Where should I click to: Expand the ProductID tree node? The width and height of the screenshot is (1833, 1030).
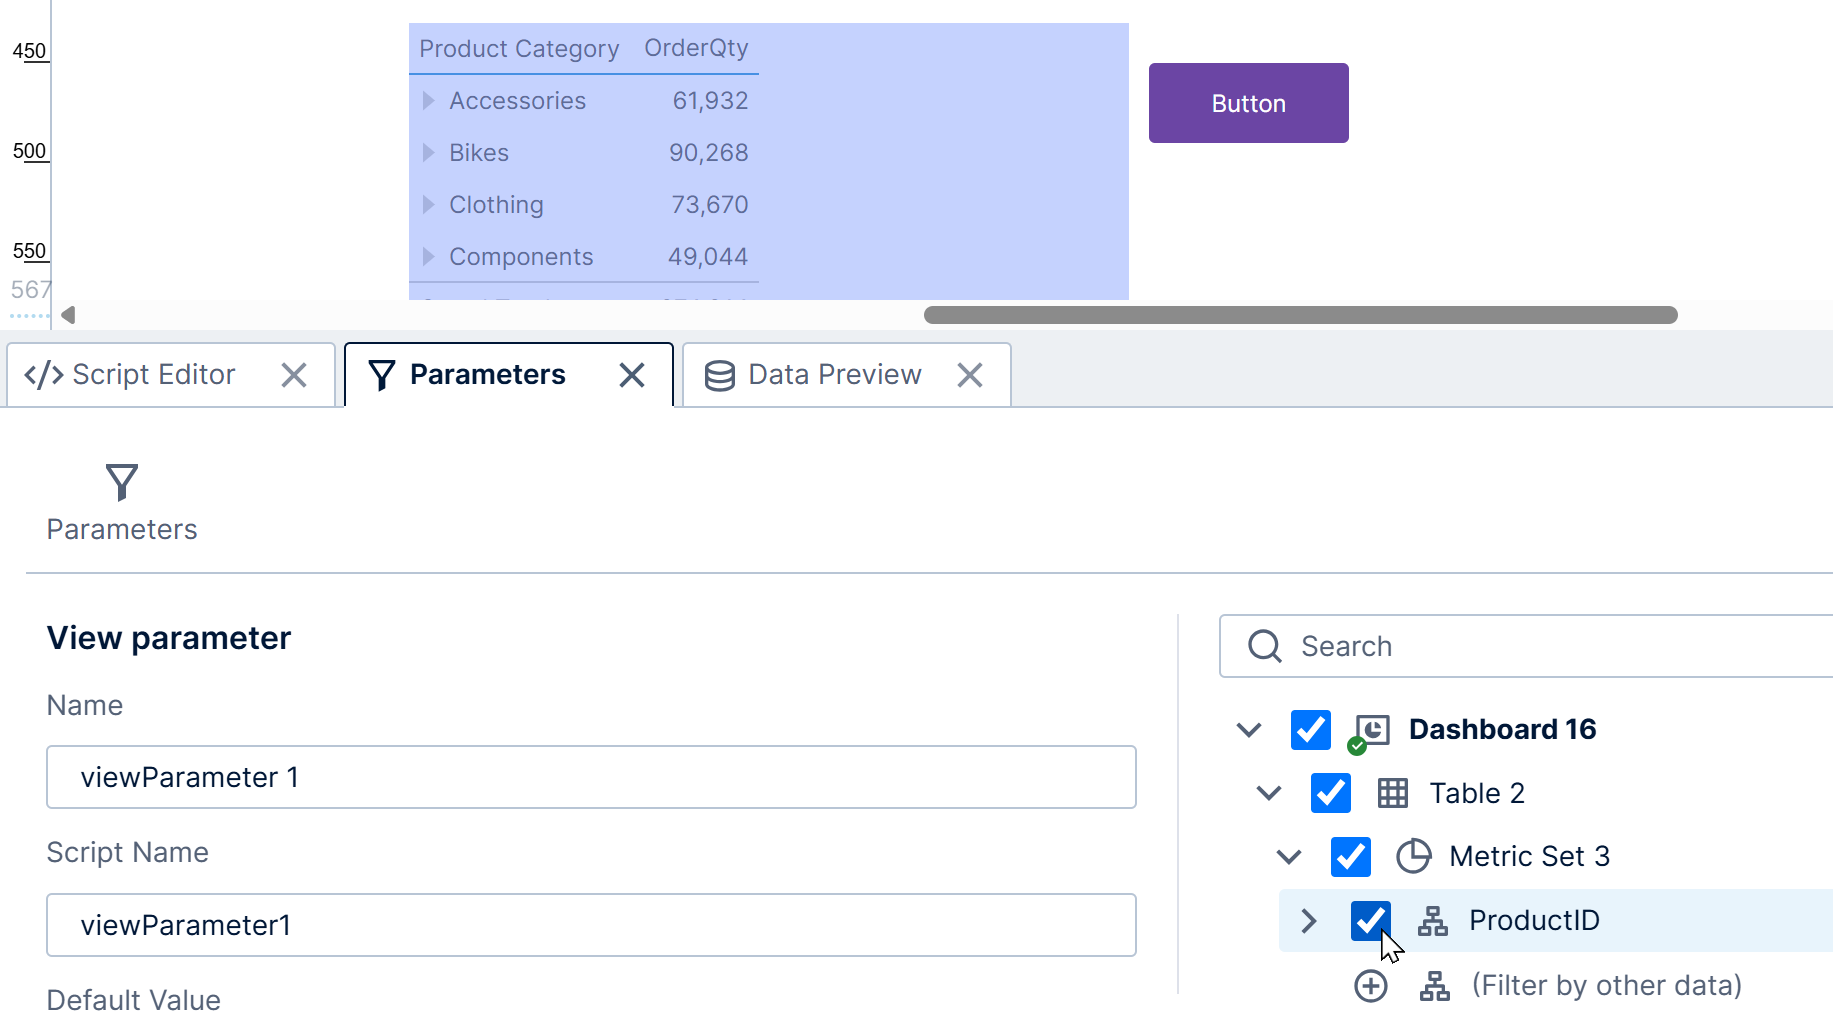coord(1309,920)
